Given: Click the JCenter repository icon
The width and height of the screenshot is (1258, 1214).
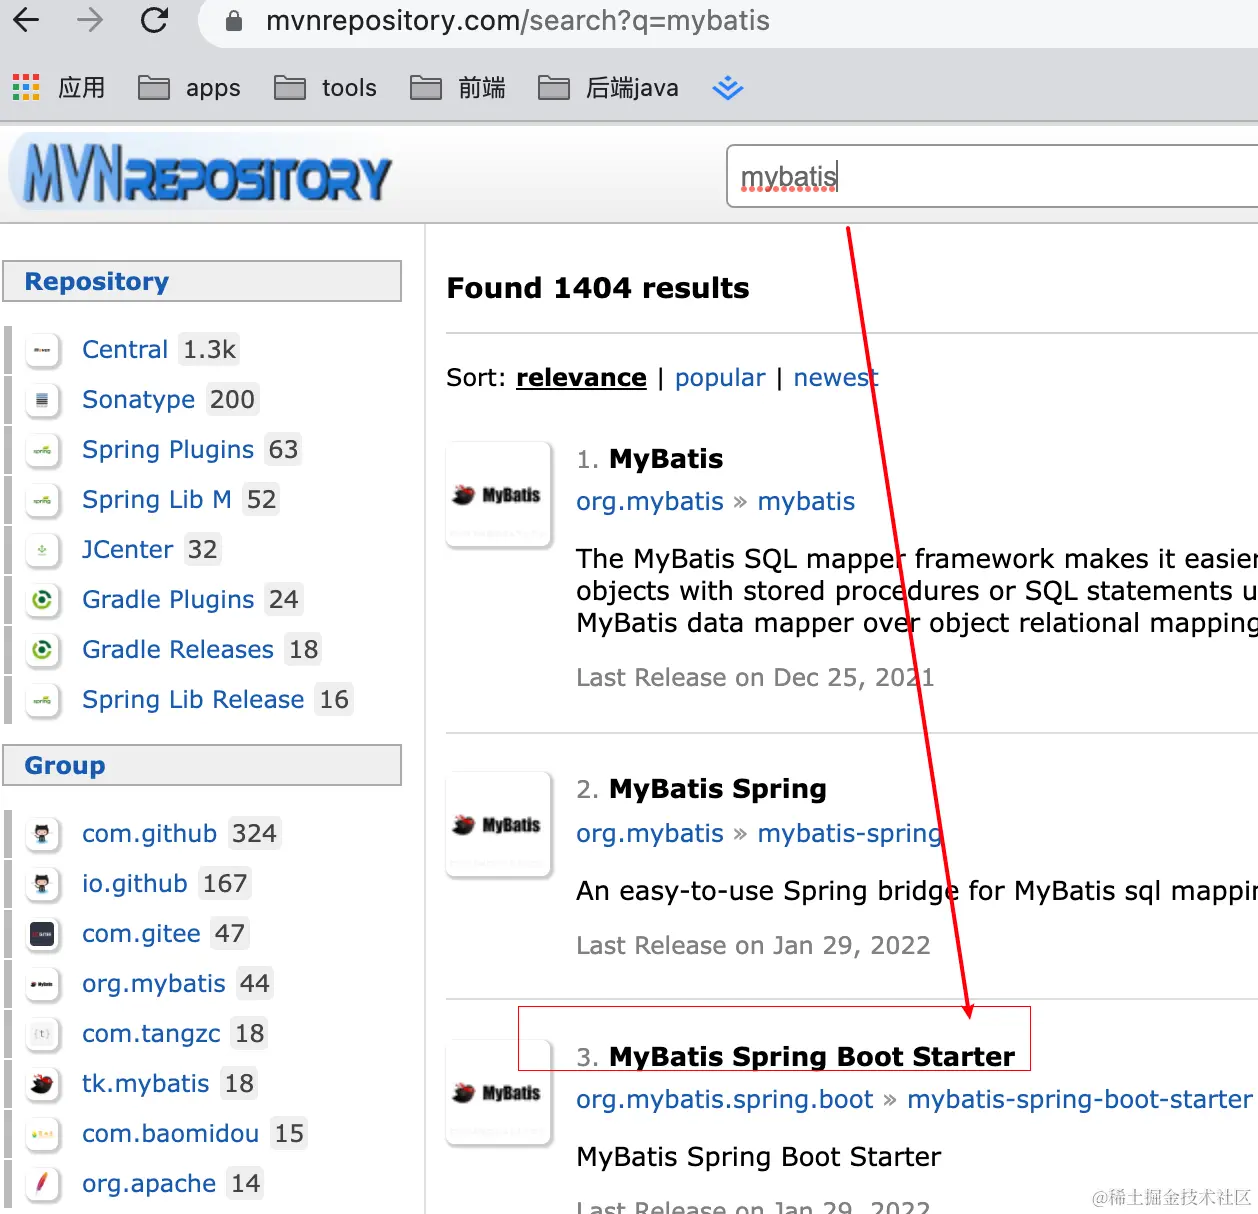Looking at the screenshot, I should click(x=42, y=550).
